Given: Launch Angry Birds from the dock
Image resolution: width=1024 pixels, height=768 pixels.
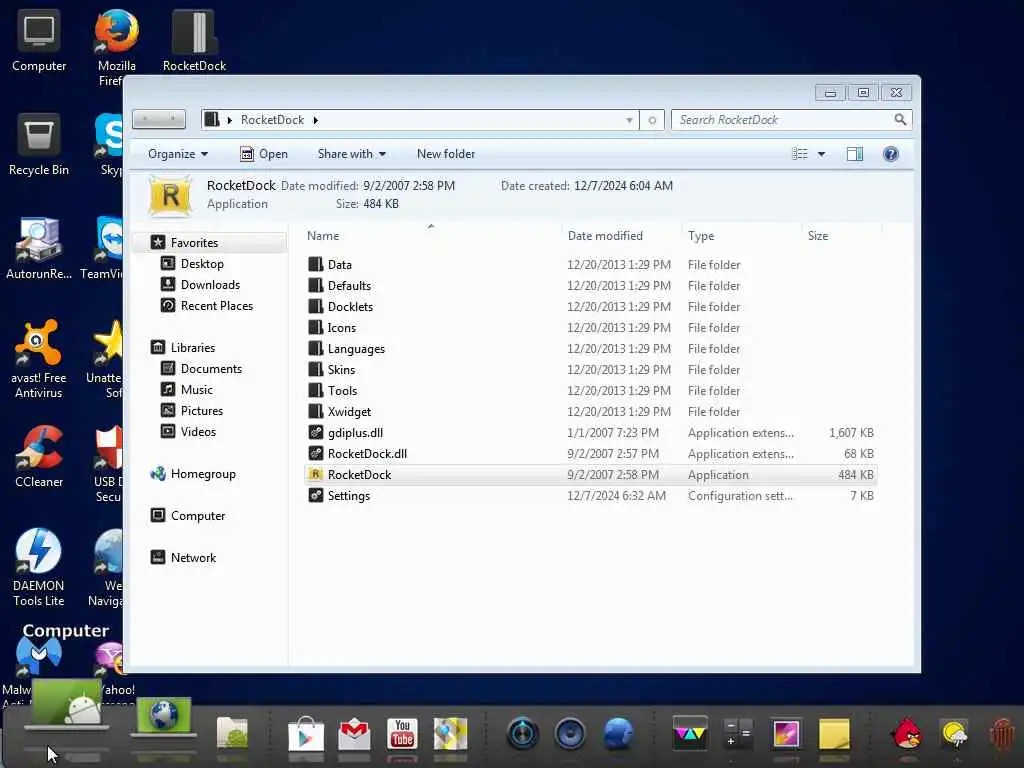Looking at the screenshot, I should tap(906, 733).
